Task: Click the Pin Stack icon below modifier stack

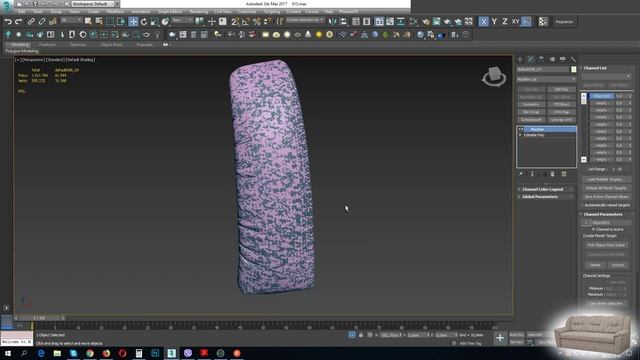Action: pos(521,174)
